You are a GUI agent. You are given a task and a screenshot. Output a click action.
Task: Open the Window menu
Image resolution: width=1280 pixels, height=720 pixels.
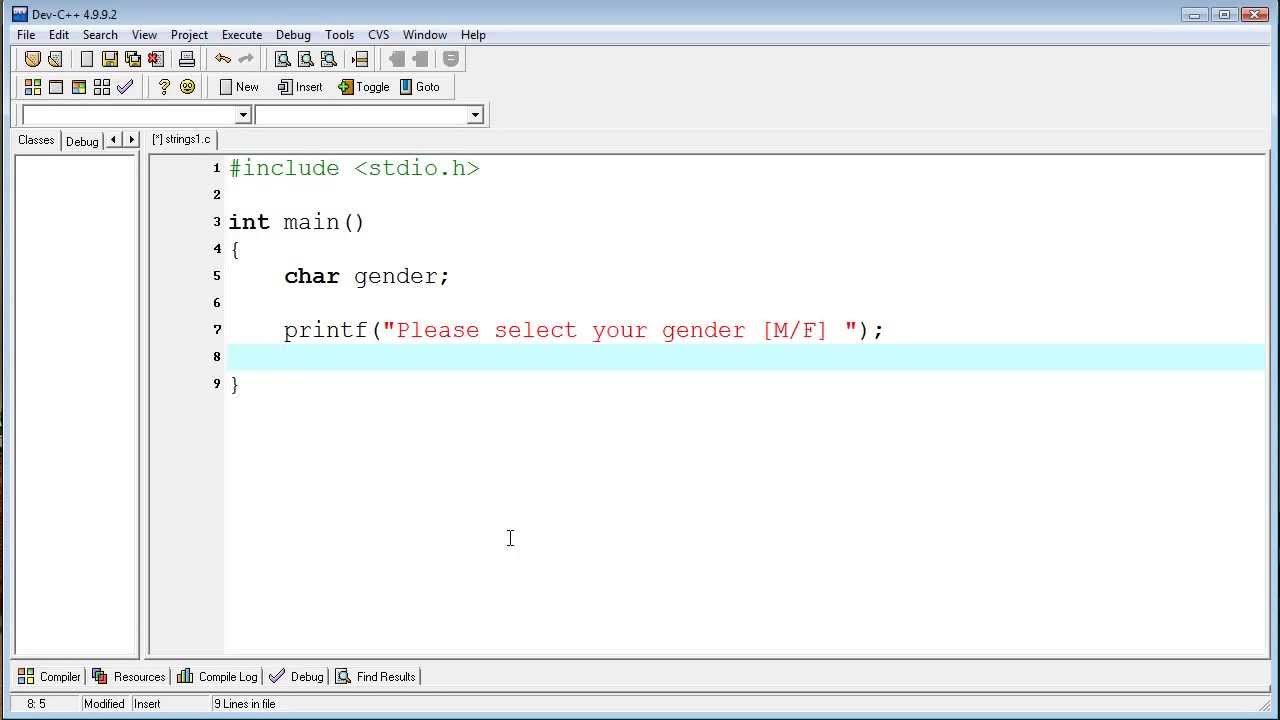tap(425, 35)
